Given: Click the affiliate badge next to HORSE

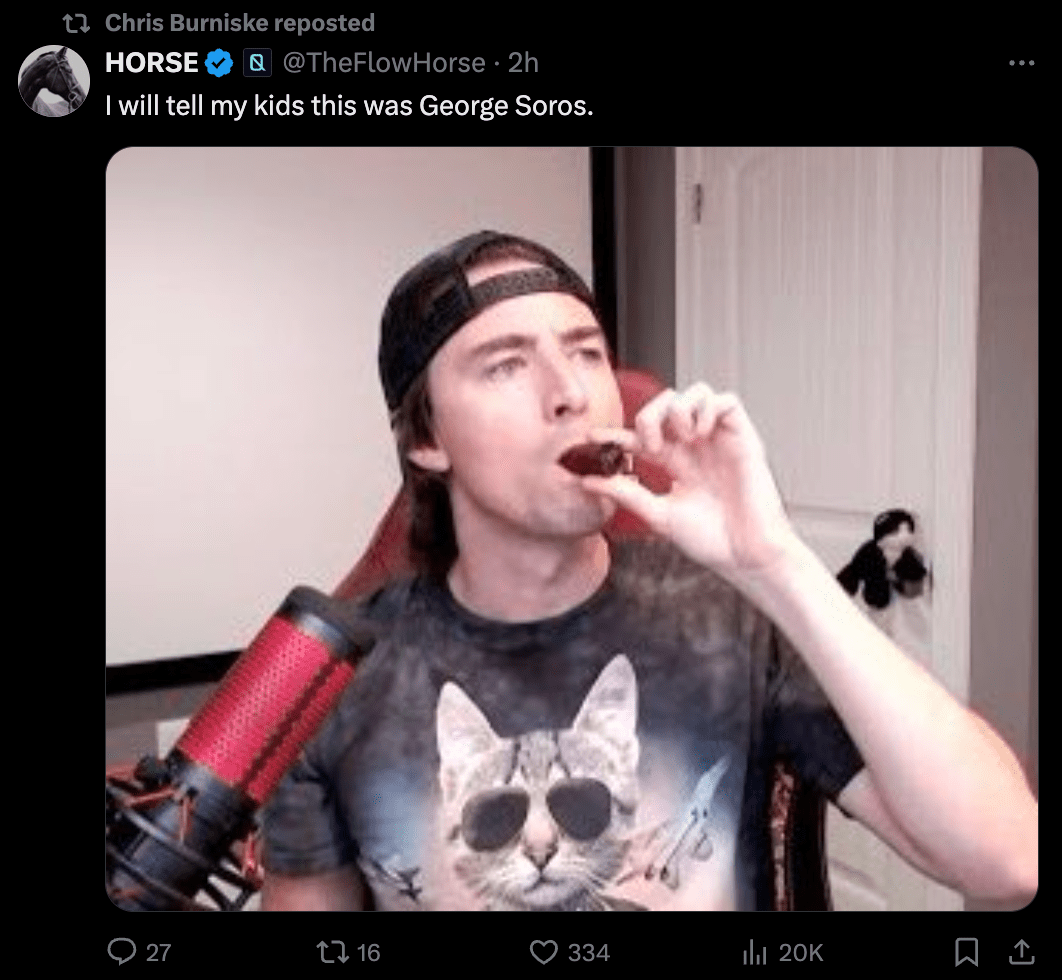Looking at the screenshot, I should click(x=258, y=64).
